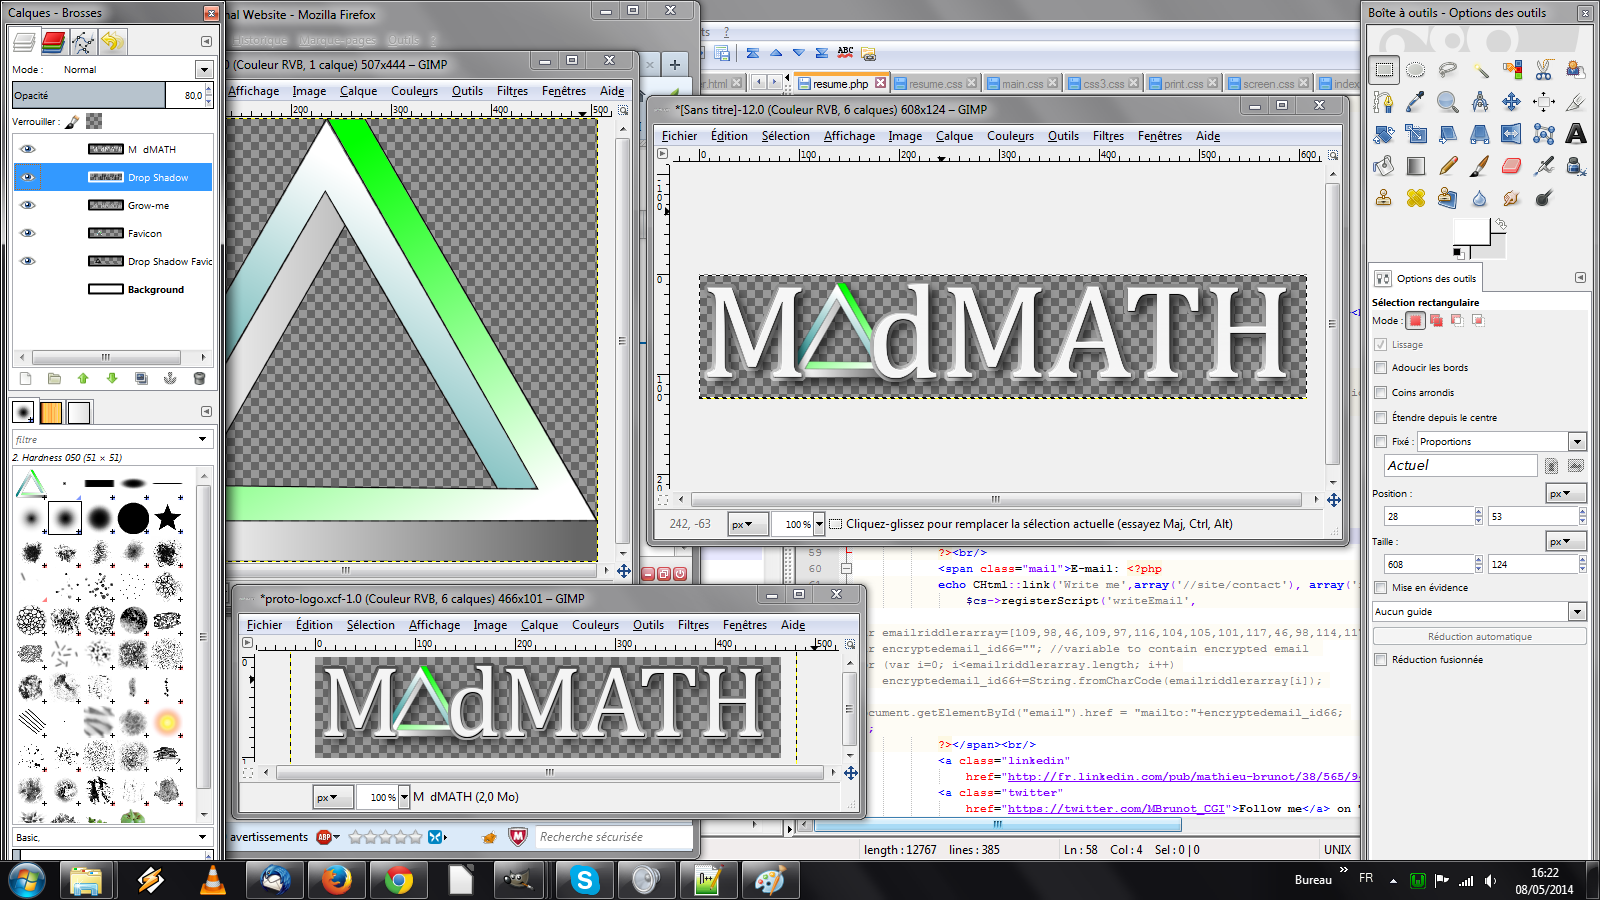Click the Réduction automatique button
Screen dimensions: 1600x900
1479,637
